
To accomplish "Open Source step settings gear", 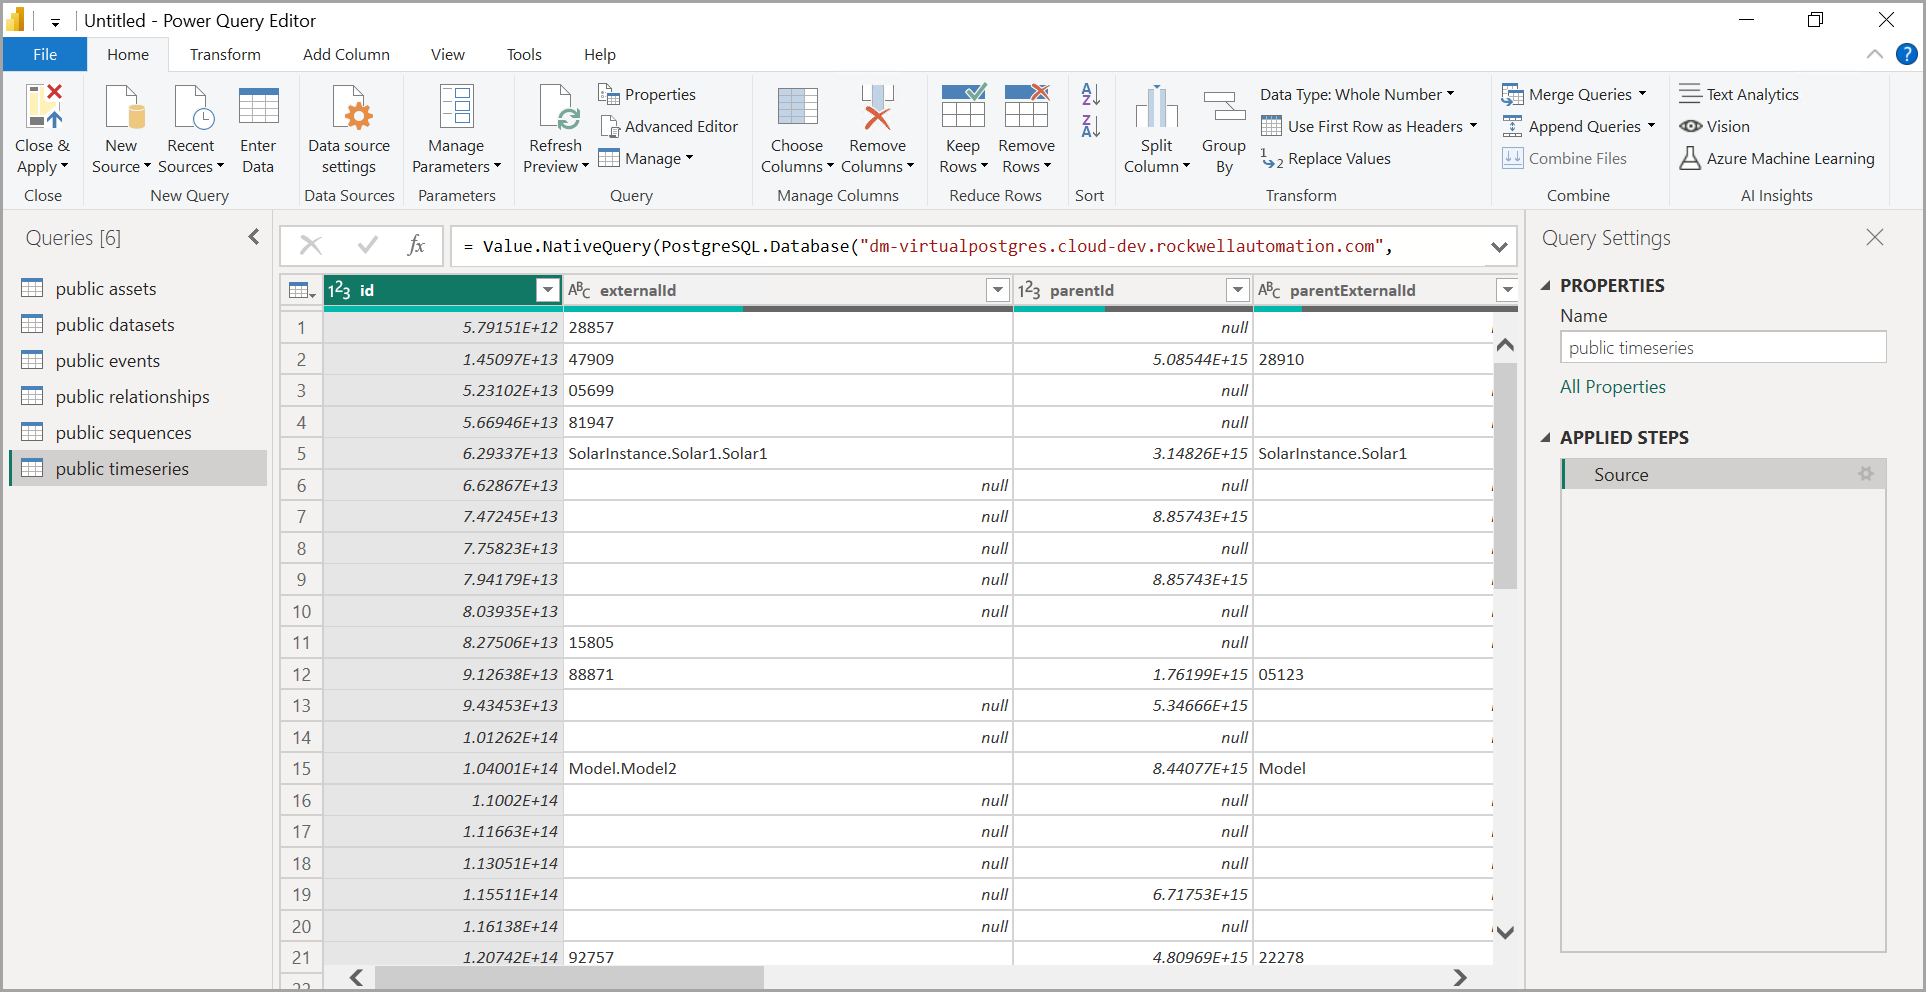I will coord(1865,474).
